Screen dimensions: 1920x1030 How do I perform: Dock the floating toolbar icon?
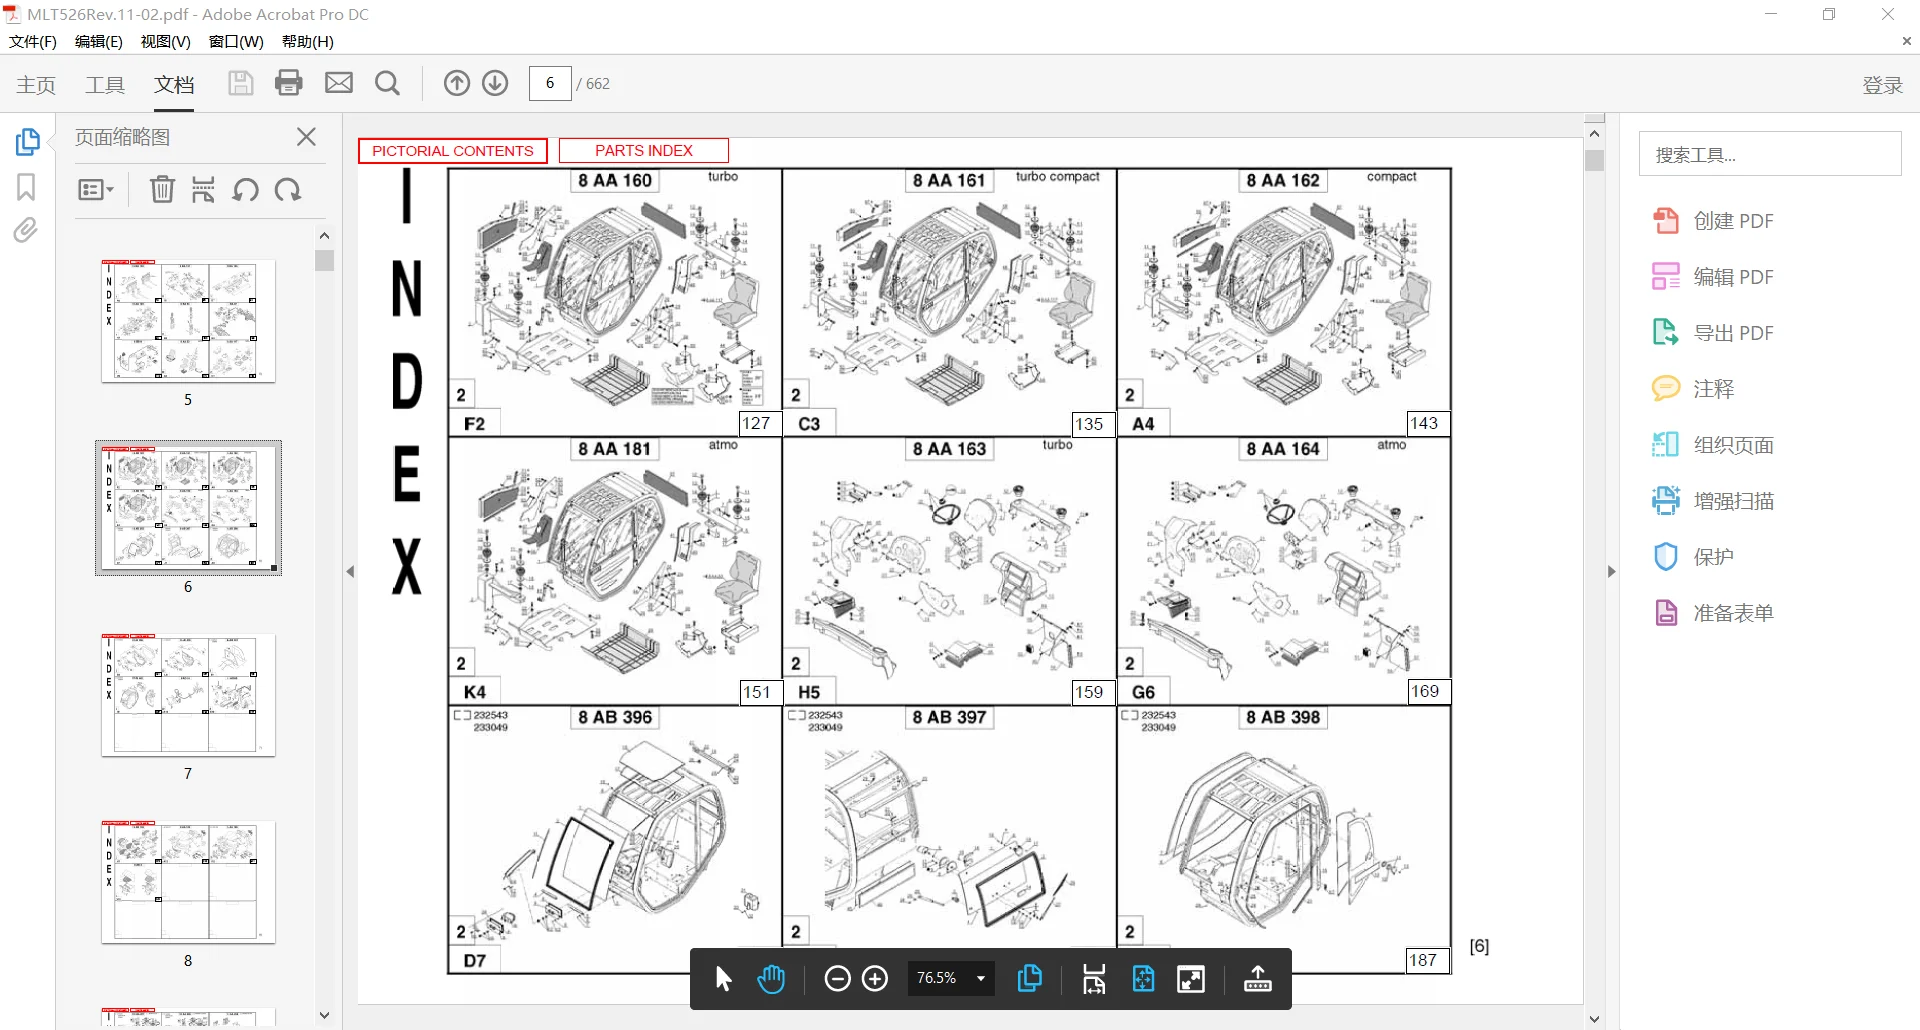[x=1257, y=979]
